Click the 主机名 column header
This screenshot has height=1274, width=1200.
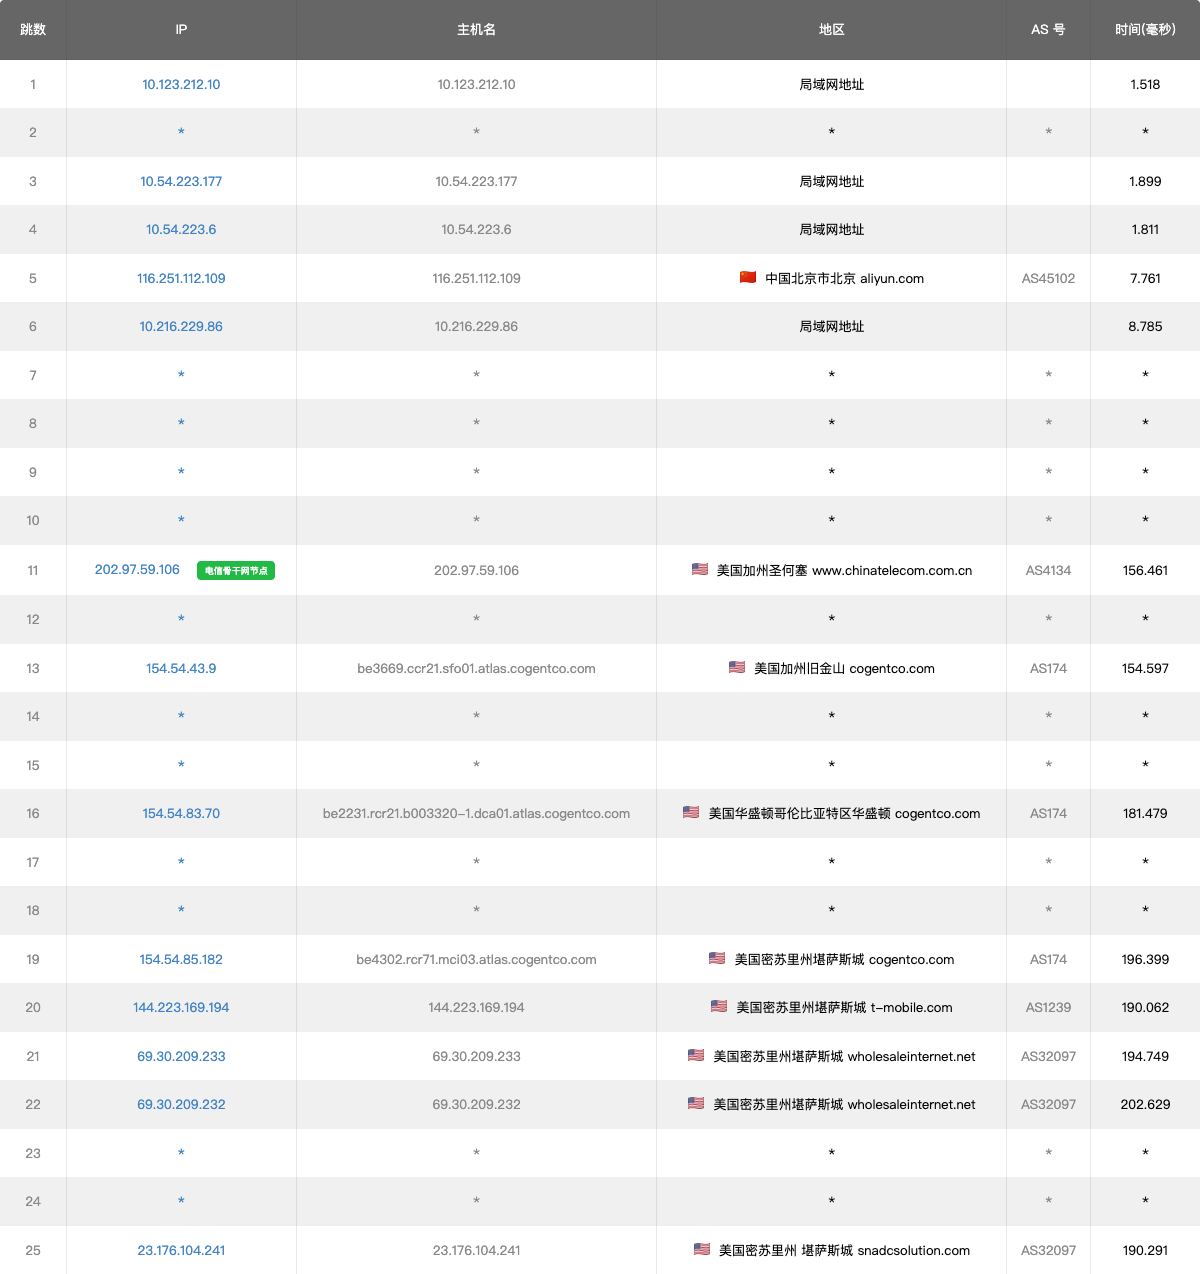point(476,30)
